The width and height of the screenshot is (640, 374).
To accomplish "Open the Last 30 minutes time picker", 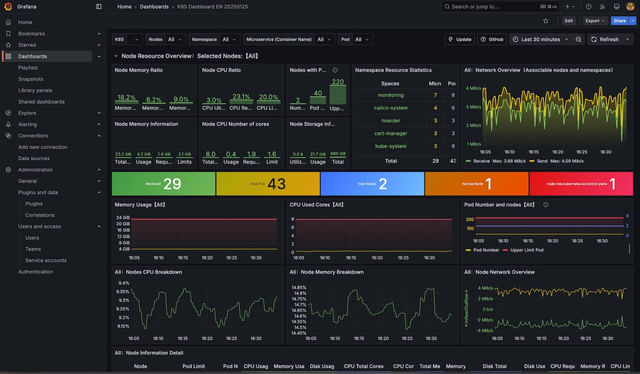I will click(x=540, y=40).
